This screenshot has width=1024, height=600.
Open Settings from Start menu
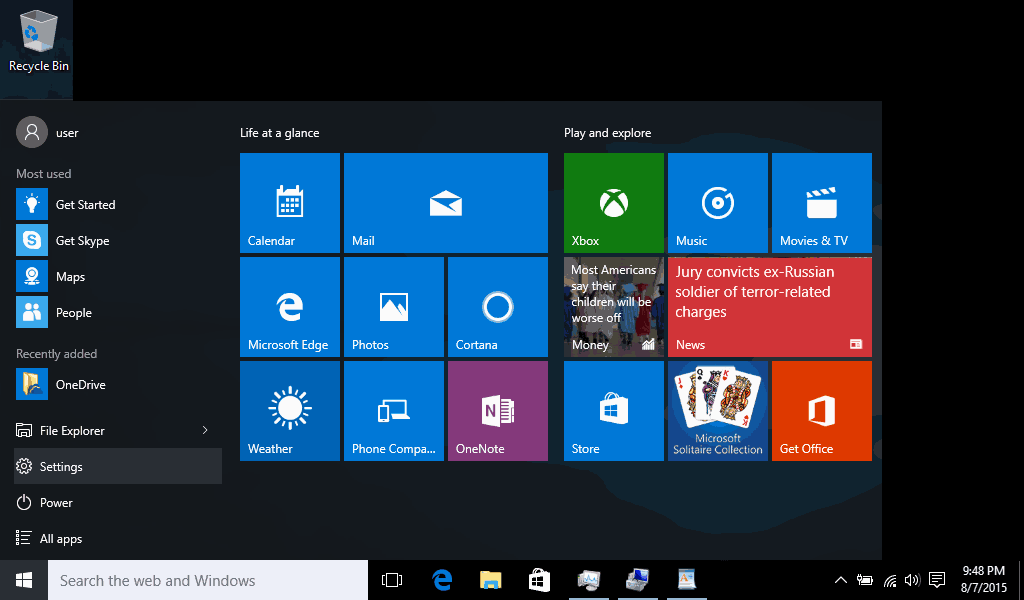118,466
